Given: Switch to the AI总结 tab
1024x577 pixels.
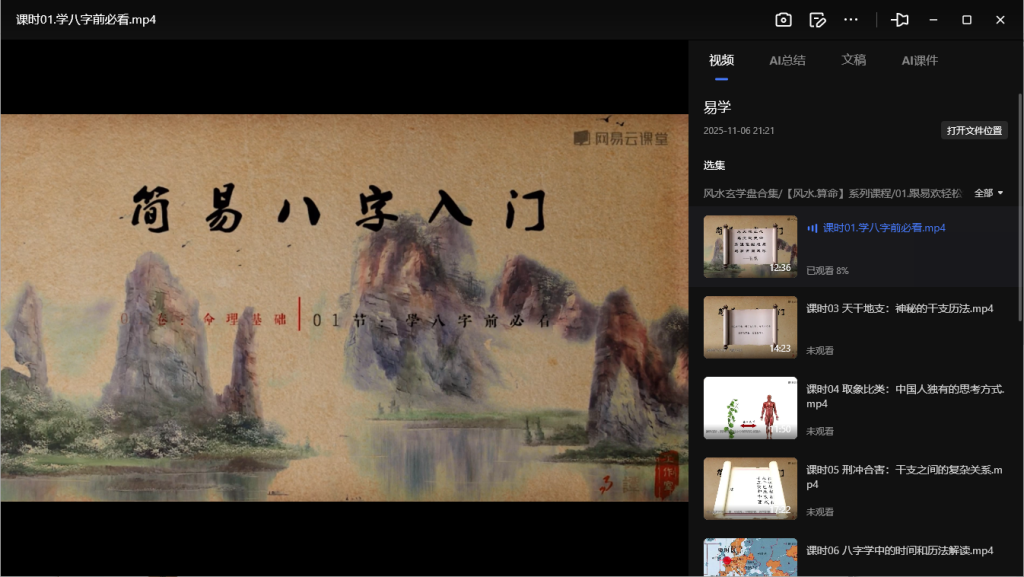Looking at the screenshot, I should (788, 60).
